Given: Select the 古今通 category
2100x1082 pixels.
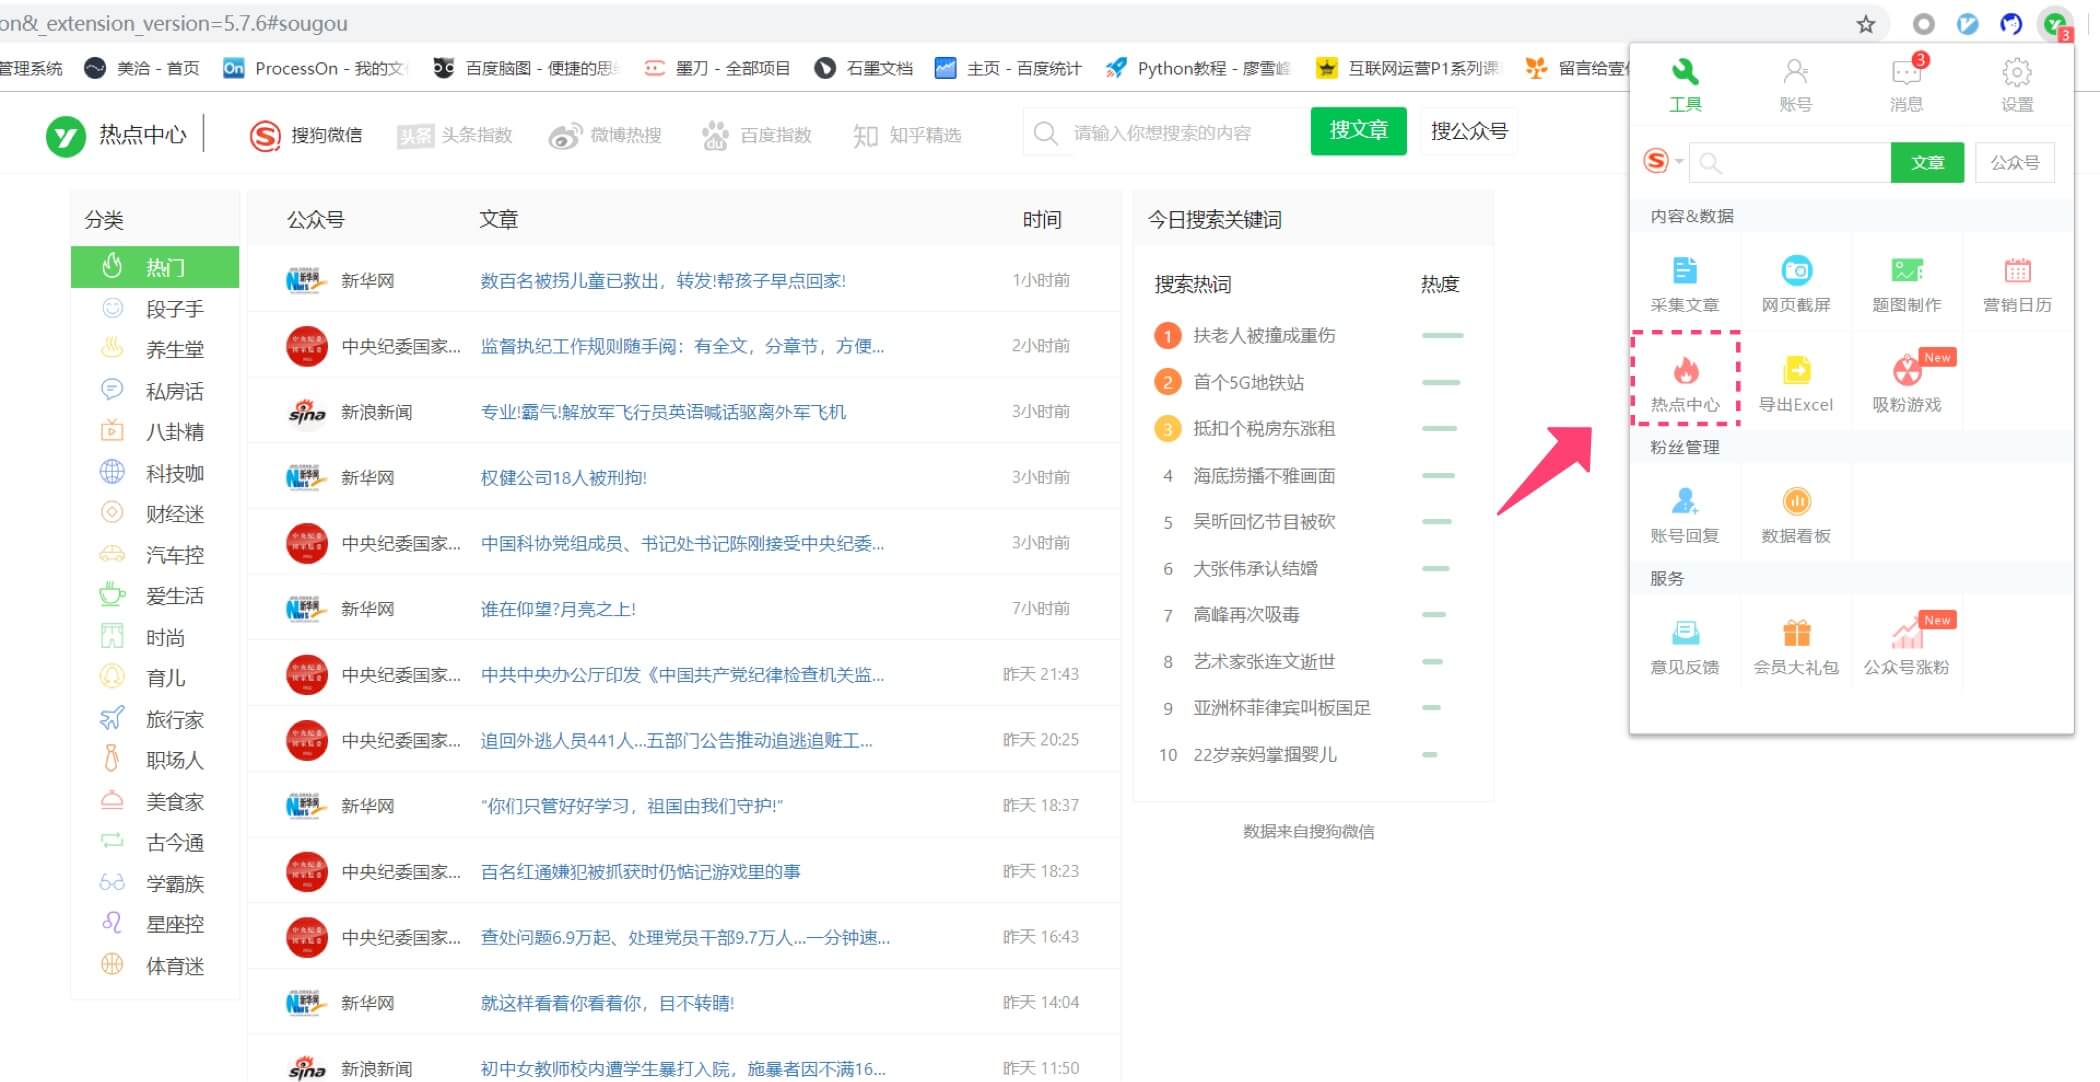Looking at the screenshot, I should pyautogui.click(x=155, y=843).
